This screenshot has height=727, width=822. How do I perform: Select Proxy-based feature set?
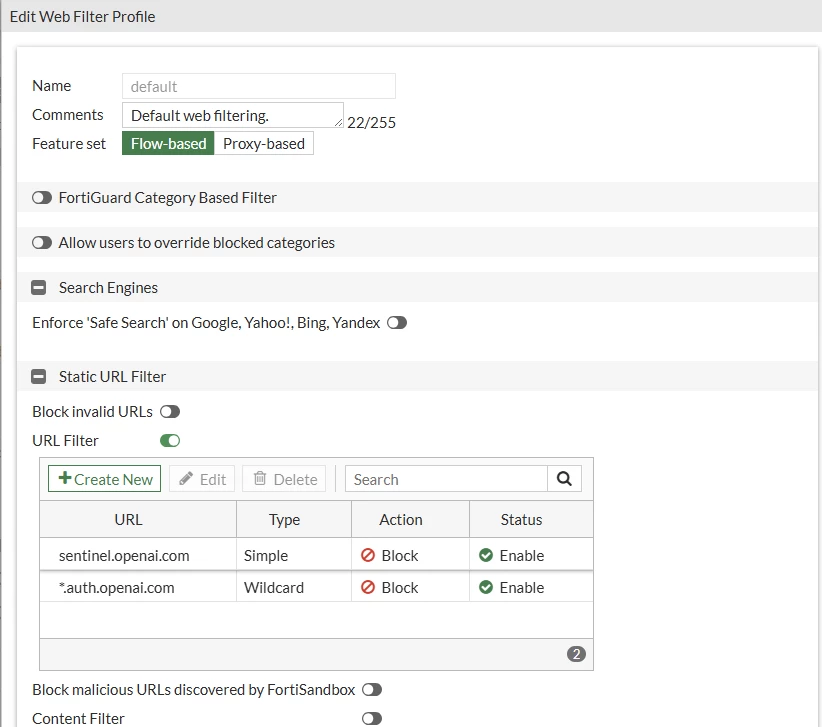click(x=264, y=144)
